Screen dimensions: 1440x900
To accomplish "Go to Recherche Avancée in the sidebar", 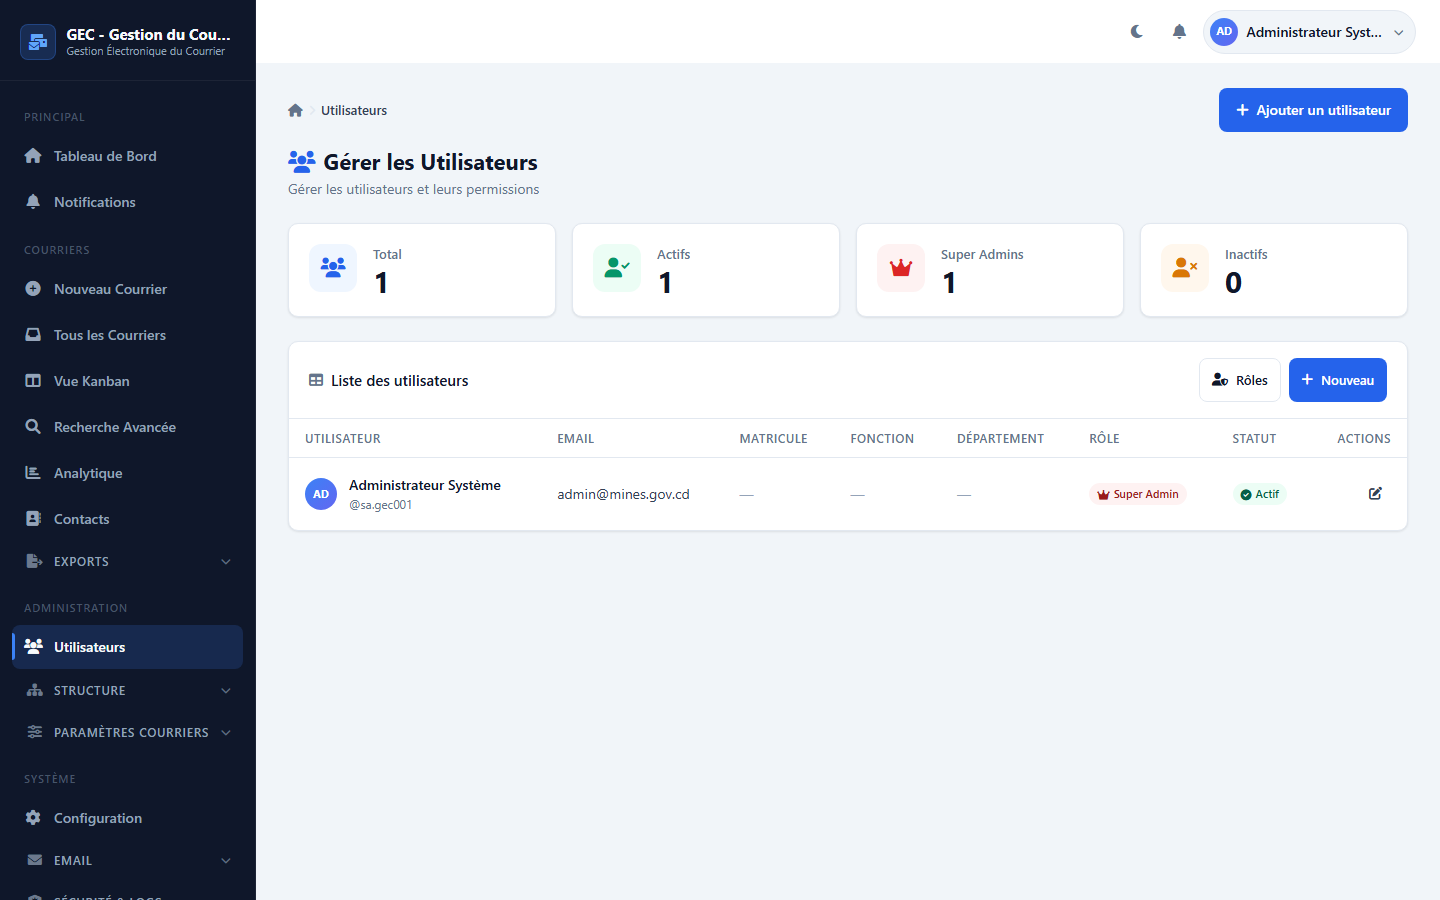I will coord(114,427).
